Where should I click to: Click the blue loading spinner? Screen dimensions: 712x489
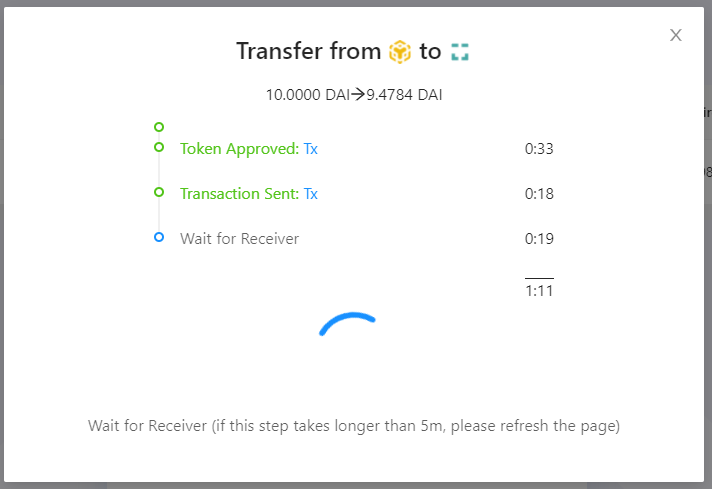point(347,324)
